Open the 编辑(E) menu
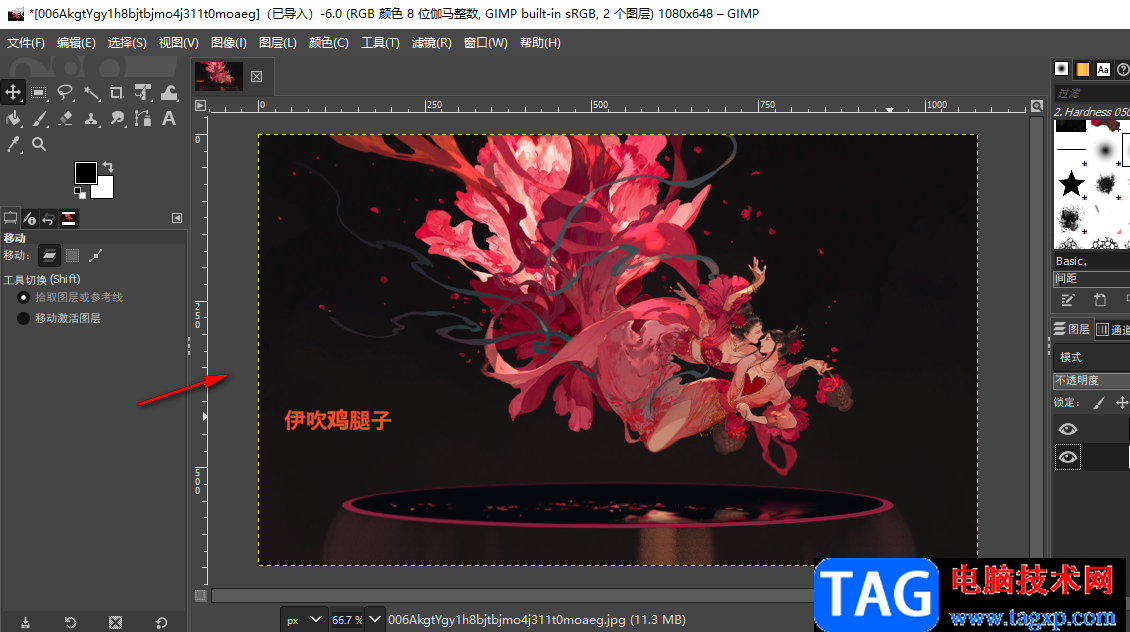The image size is (1130, 632). pyautogui.click(x=76, y=43)
